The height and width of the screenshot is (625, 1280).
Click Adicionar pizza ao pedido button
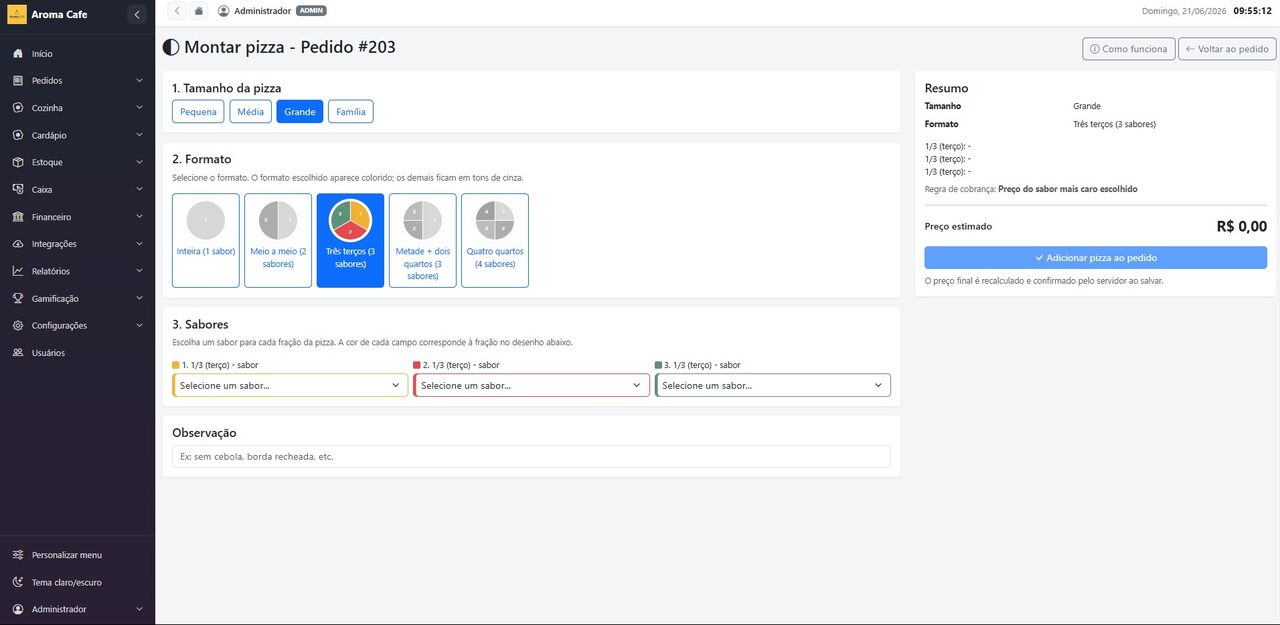point(1096,258)
